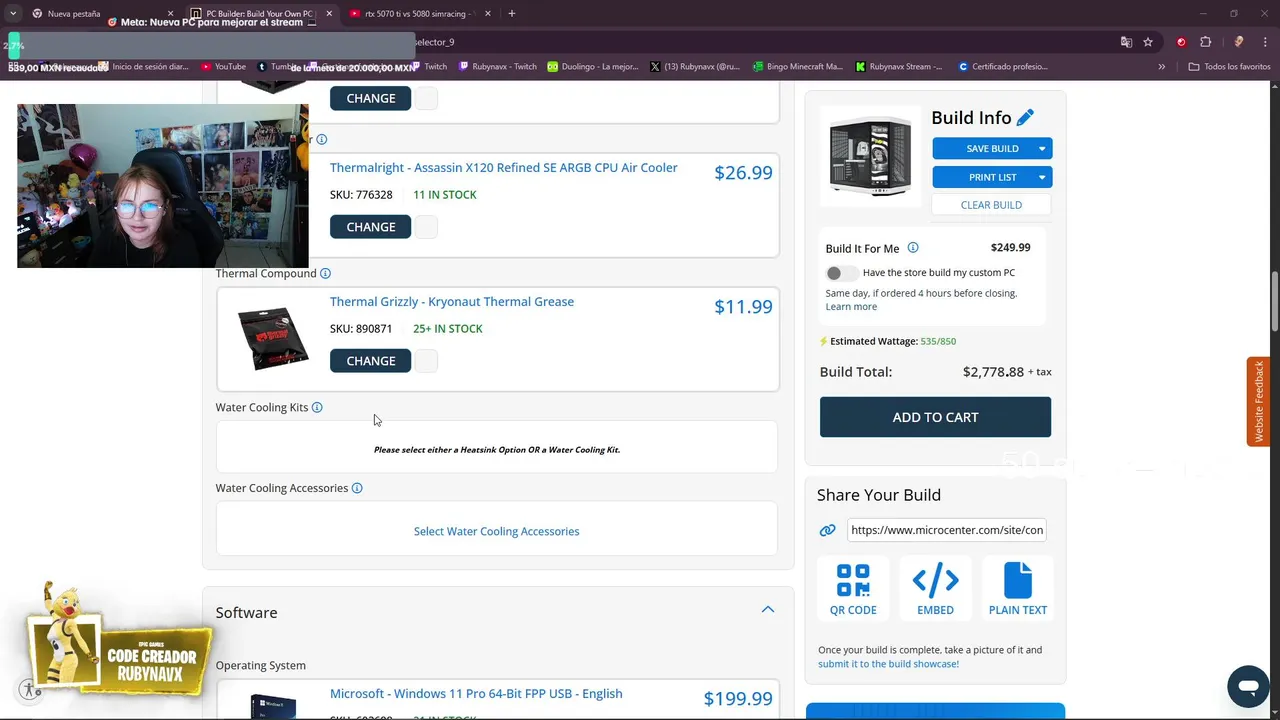This screenshot has width=1280, height=720.
Task: Click info icon beside Water Cooling Accessories
Action: (357, 488)
